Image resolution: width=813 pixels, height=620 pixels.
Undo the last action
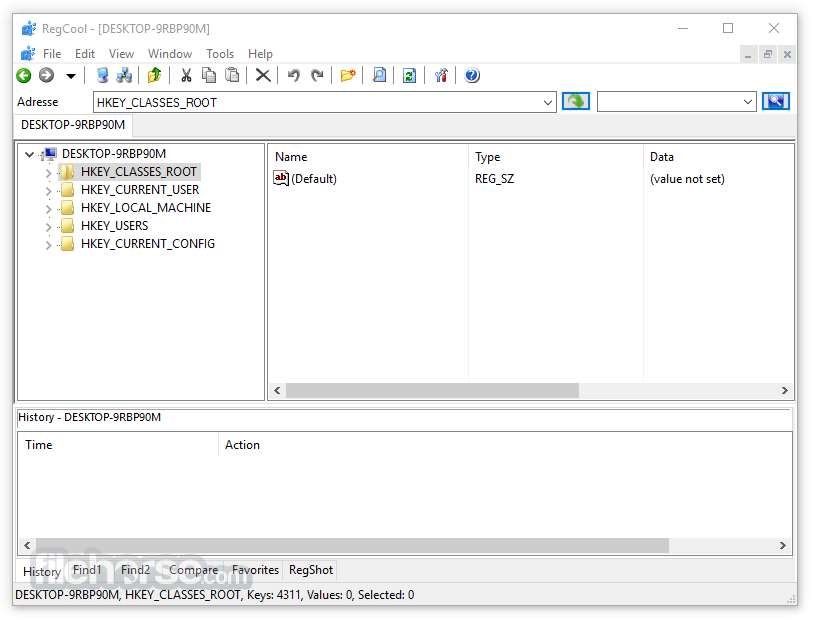coord(293,76)
